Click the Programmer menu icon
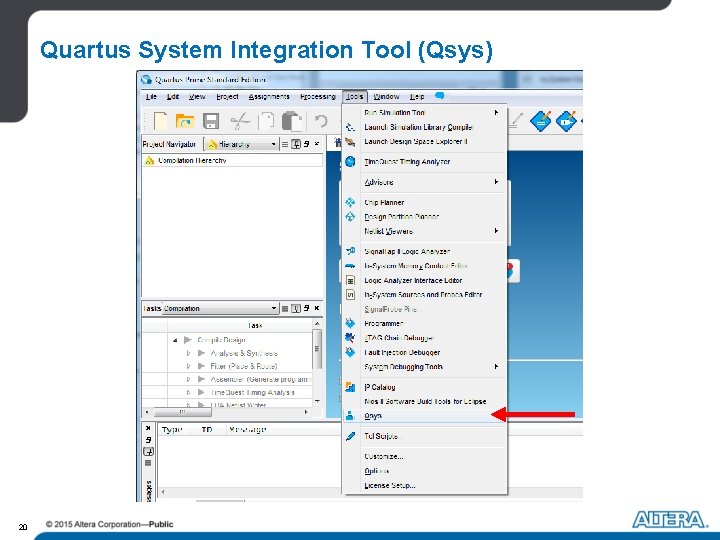Screen dimensions: 720x540 350,323
